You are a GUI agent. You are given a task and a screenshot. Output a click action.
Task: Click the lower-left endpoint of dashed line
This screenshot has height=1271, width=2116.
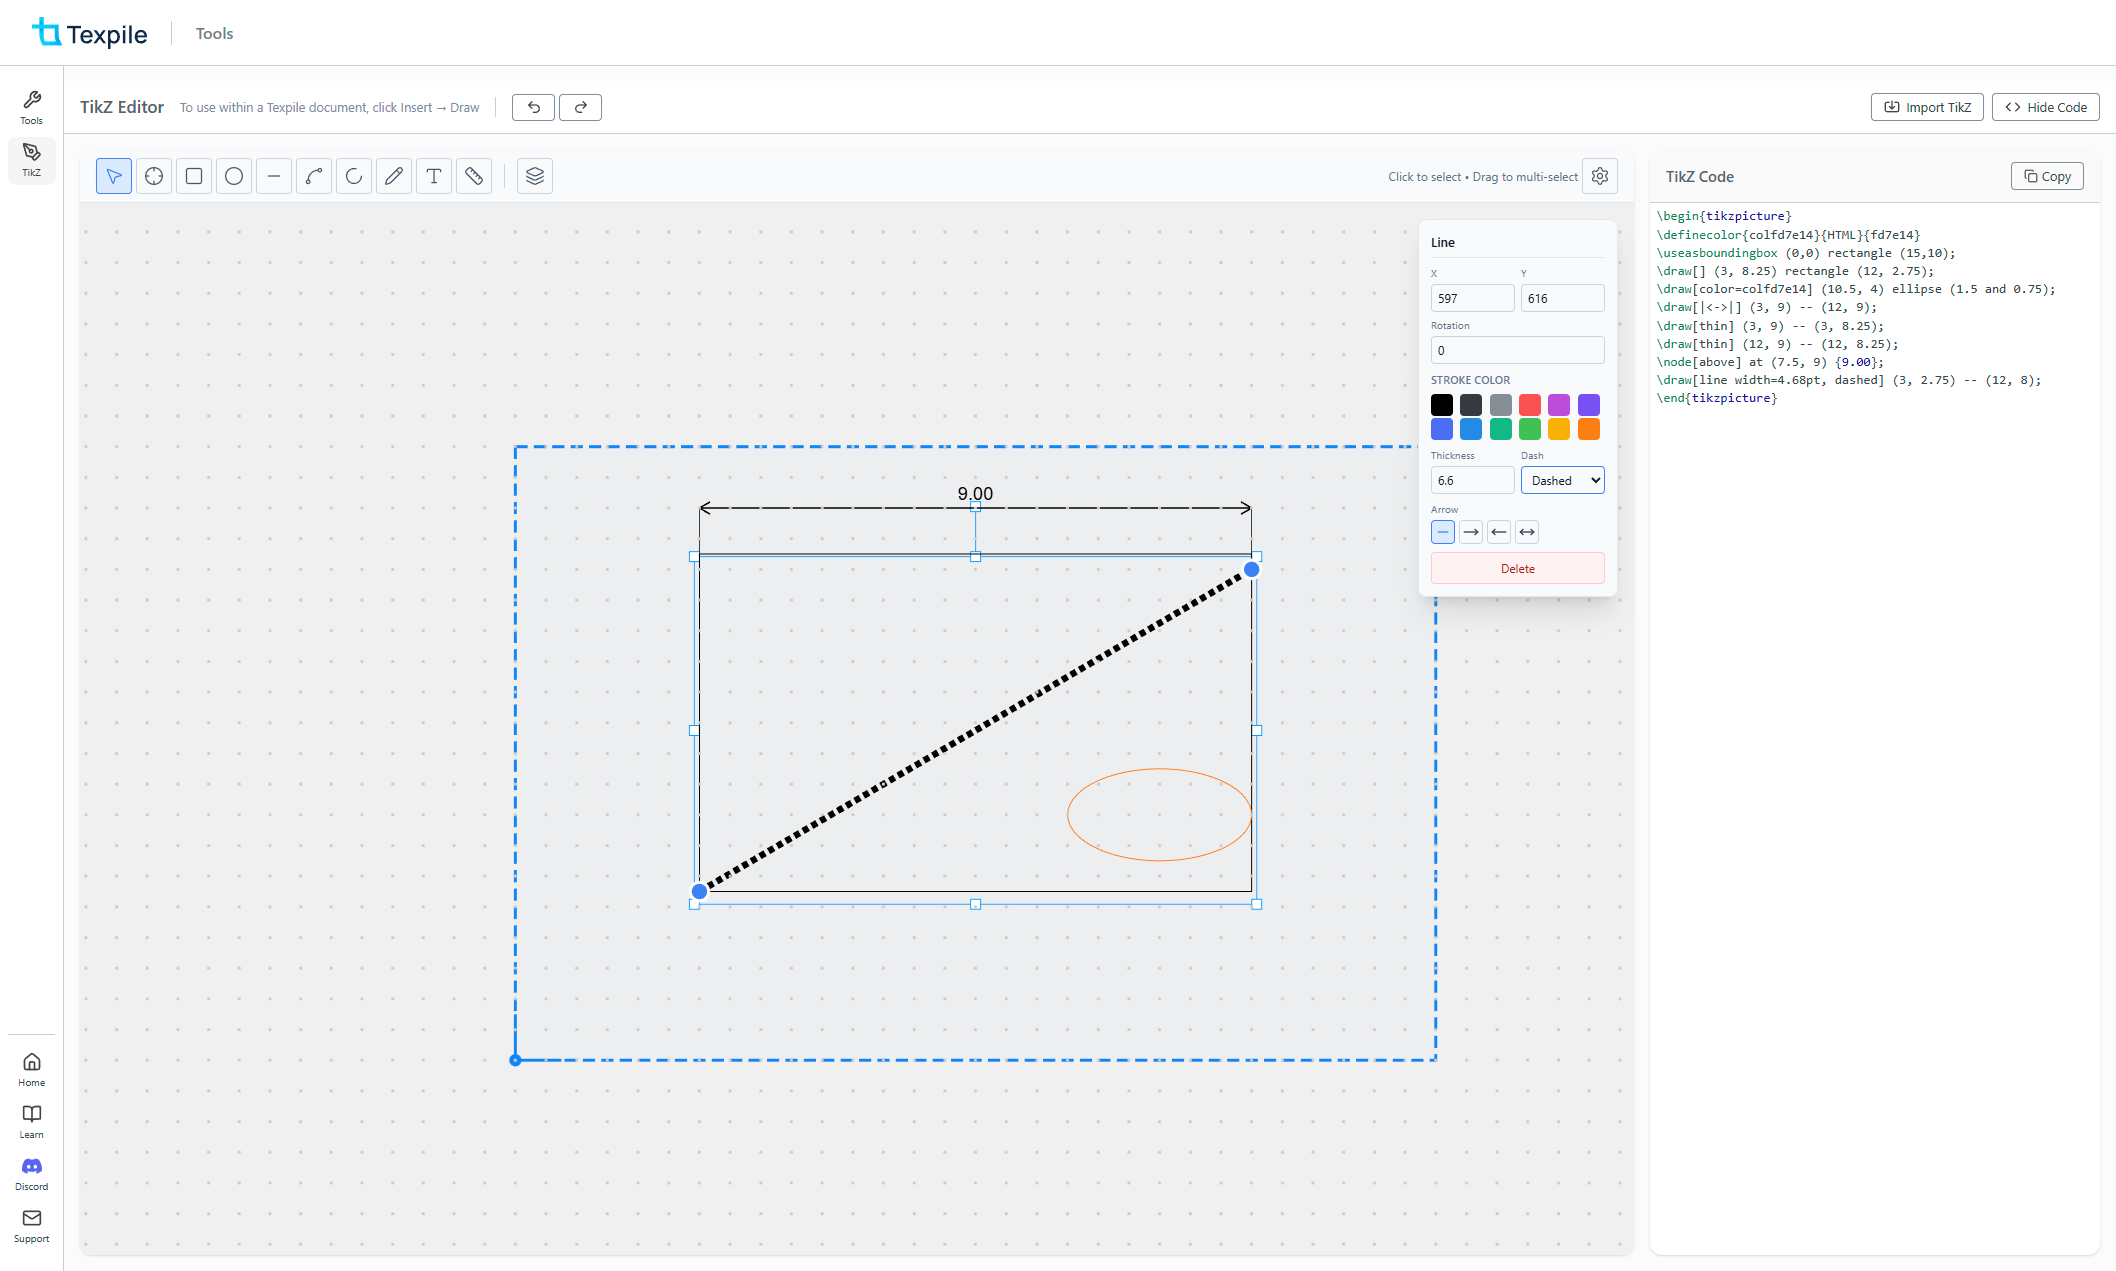pos(699,891)
